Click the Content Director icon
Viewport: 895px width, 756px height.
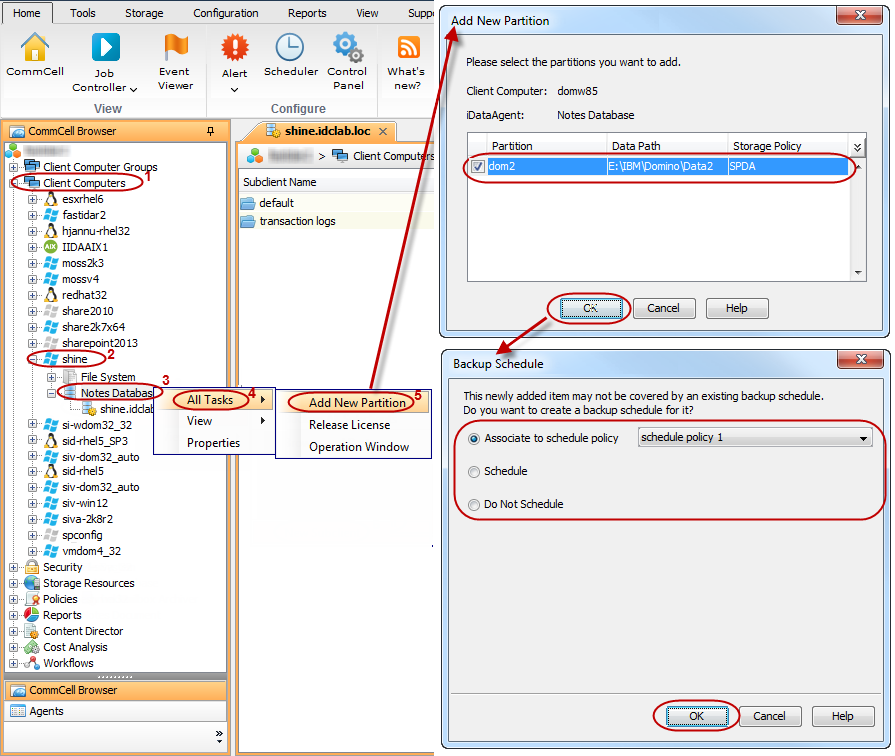click(33, 631)
